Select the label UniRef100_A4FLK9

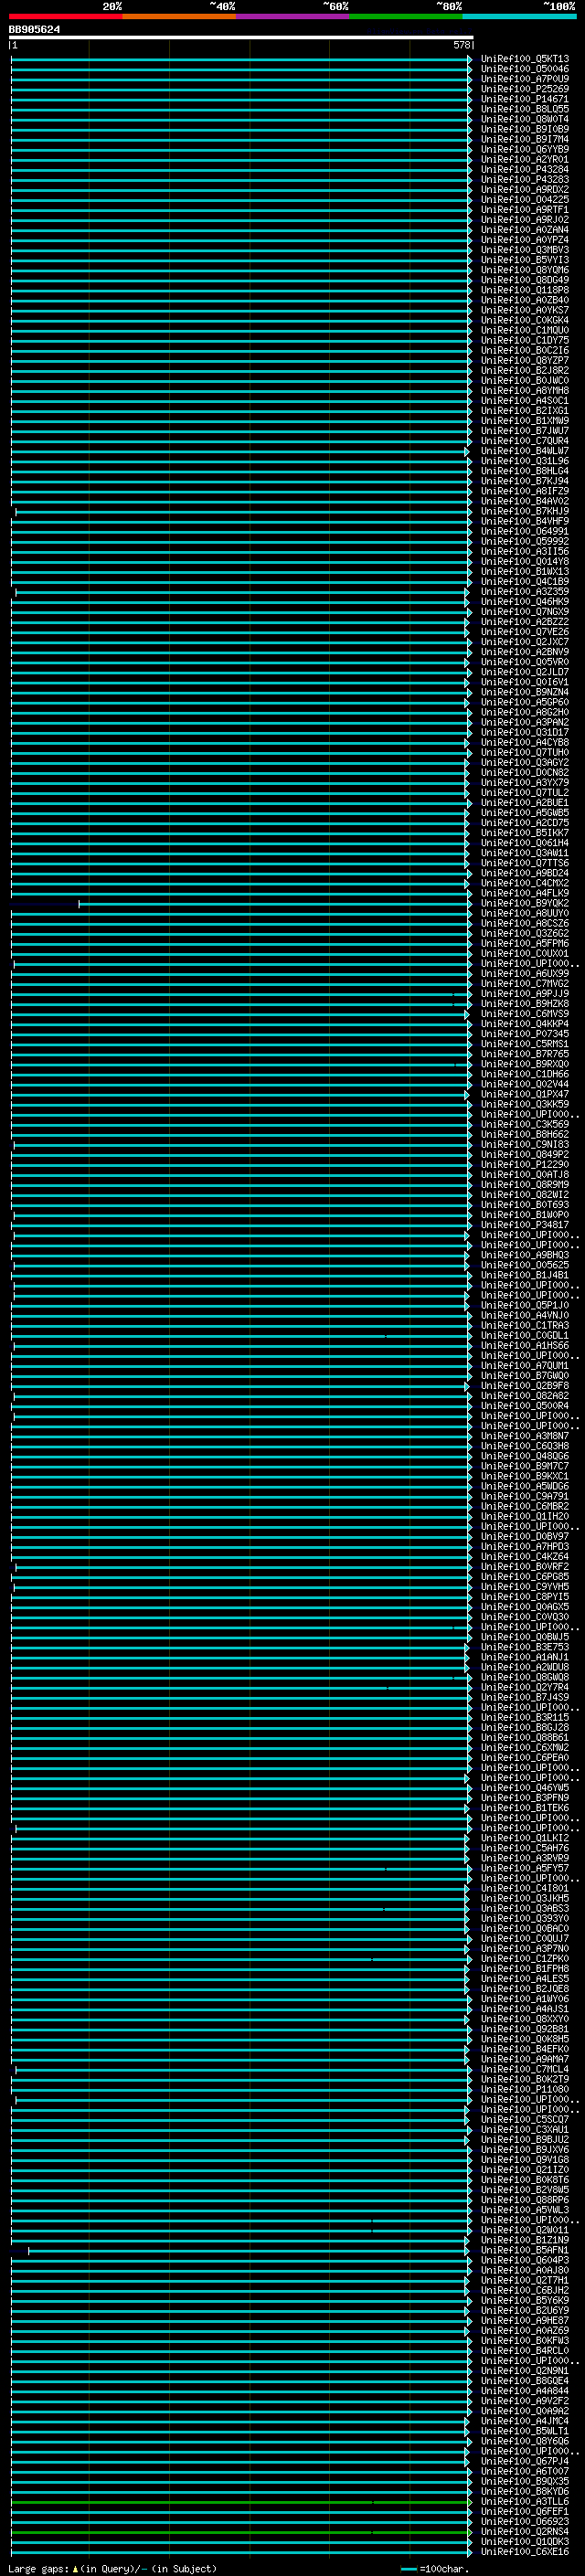pyautogui.click(x=525, y=893)
